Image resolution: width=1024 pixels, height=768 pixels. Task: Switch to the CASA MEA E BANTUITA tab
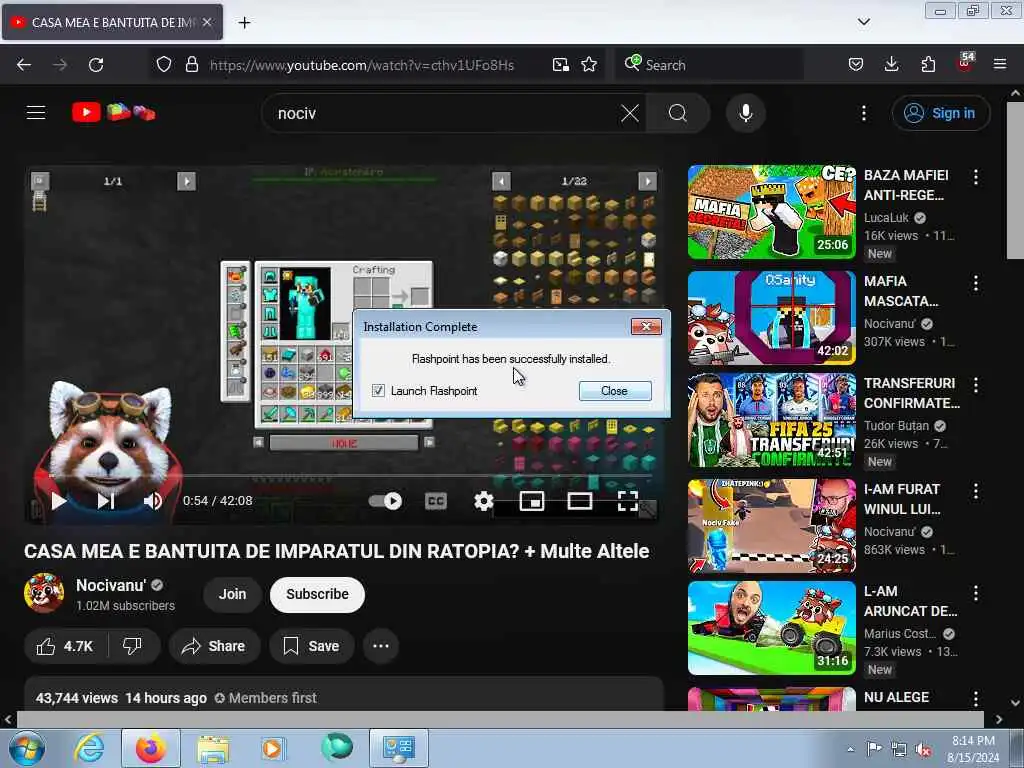(112, 22)
